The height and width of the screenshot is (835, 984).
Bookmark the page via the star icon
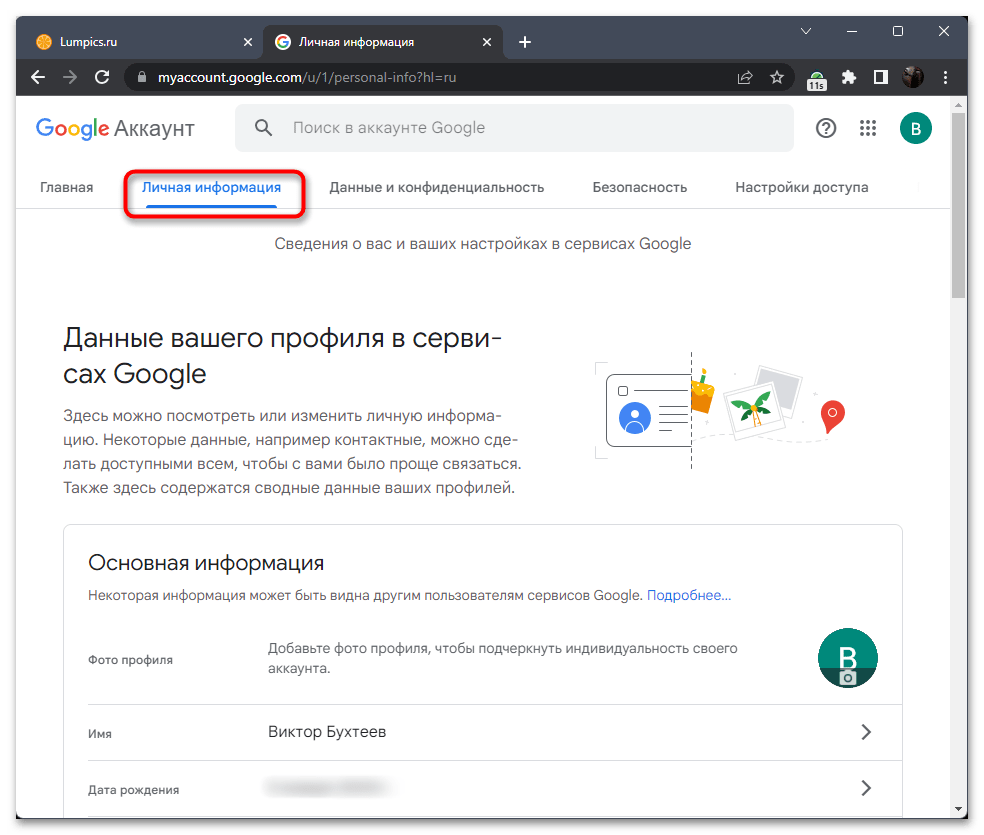click(x=777, y=77)
